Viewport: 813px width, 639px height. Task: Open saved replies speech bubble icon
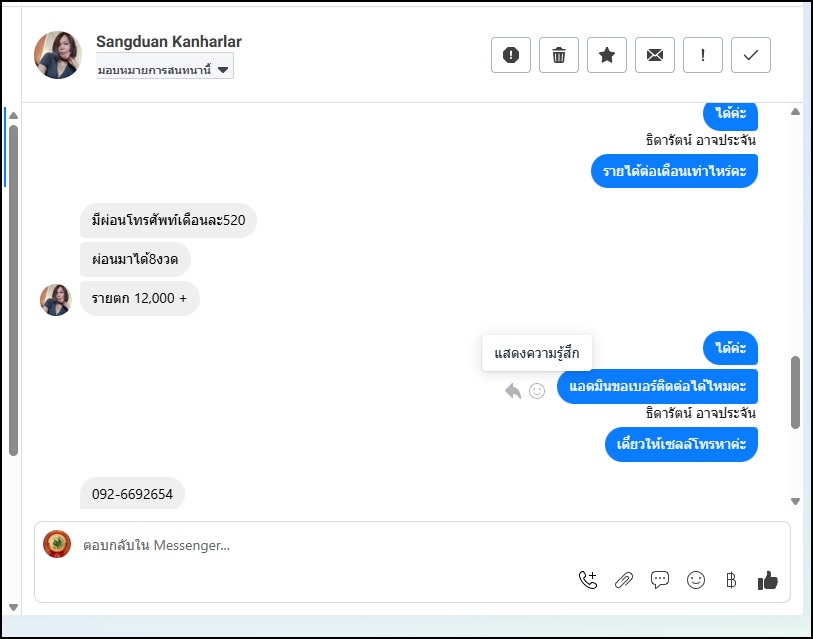(660, 580)
